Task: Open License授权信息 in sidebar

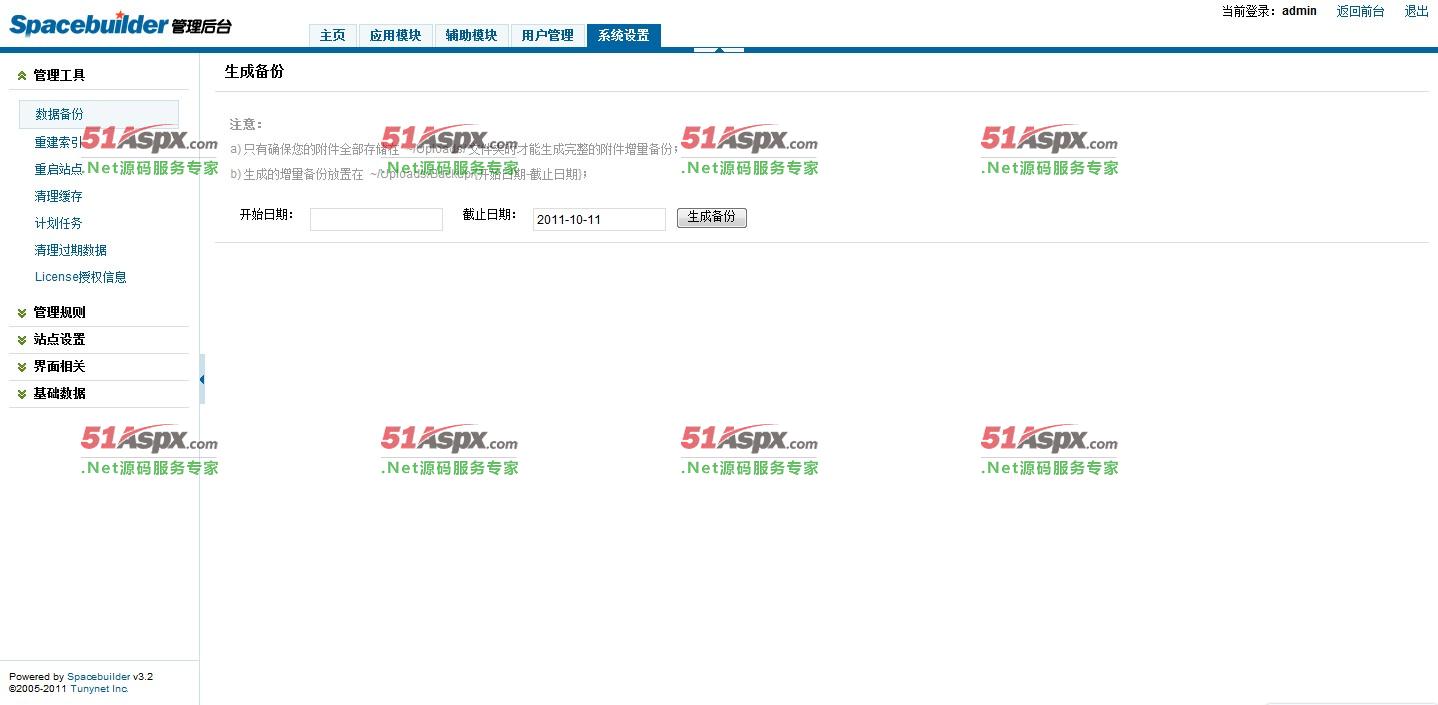Action: (x=81, y=277)
